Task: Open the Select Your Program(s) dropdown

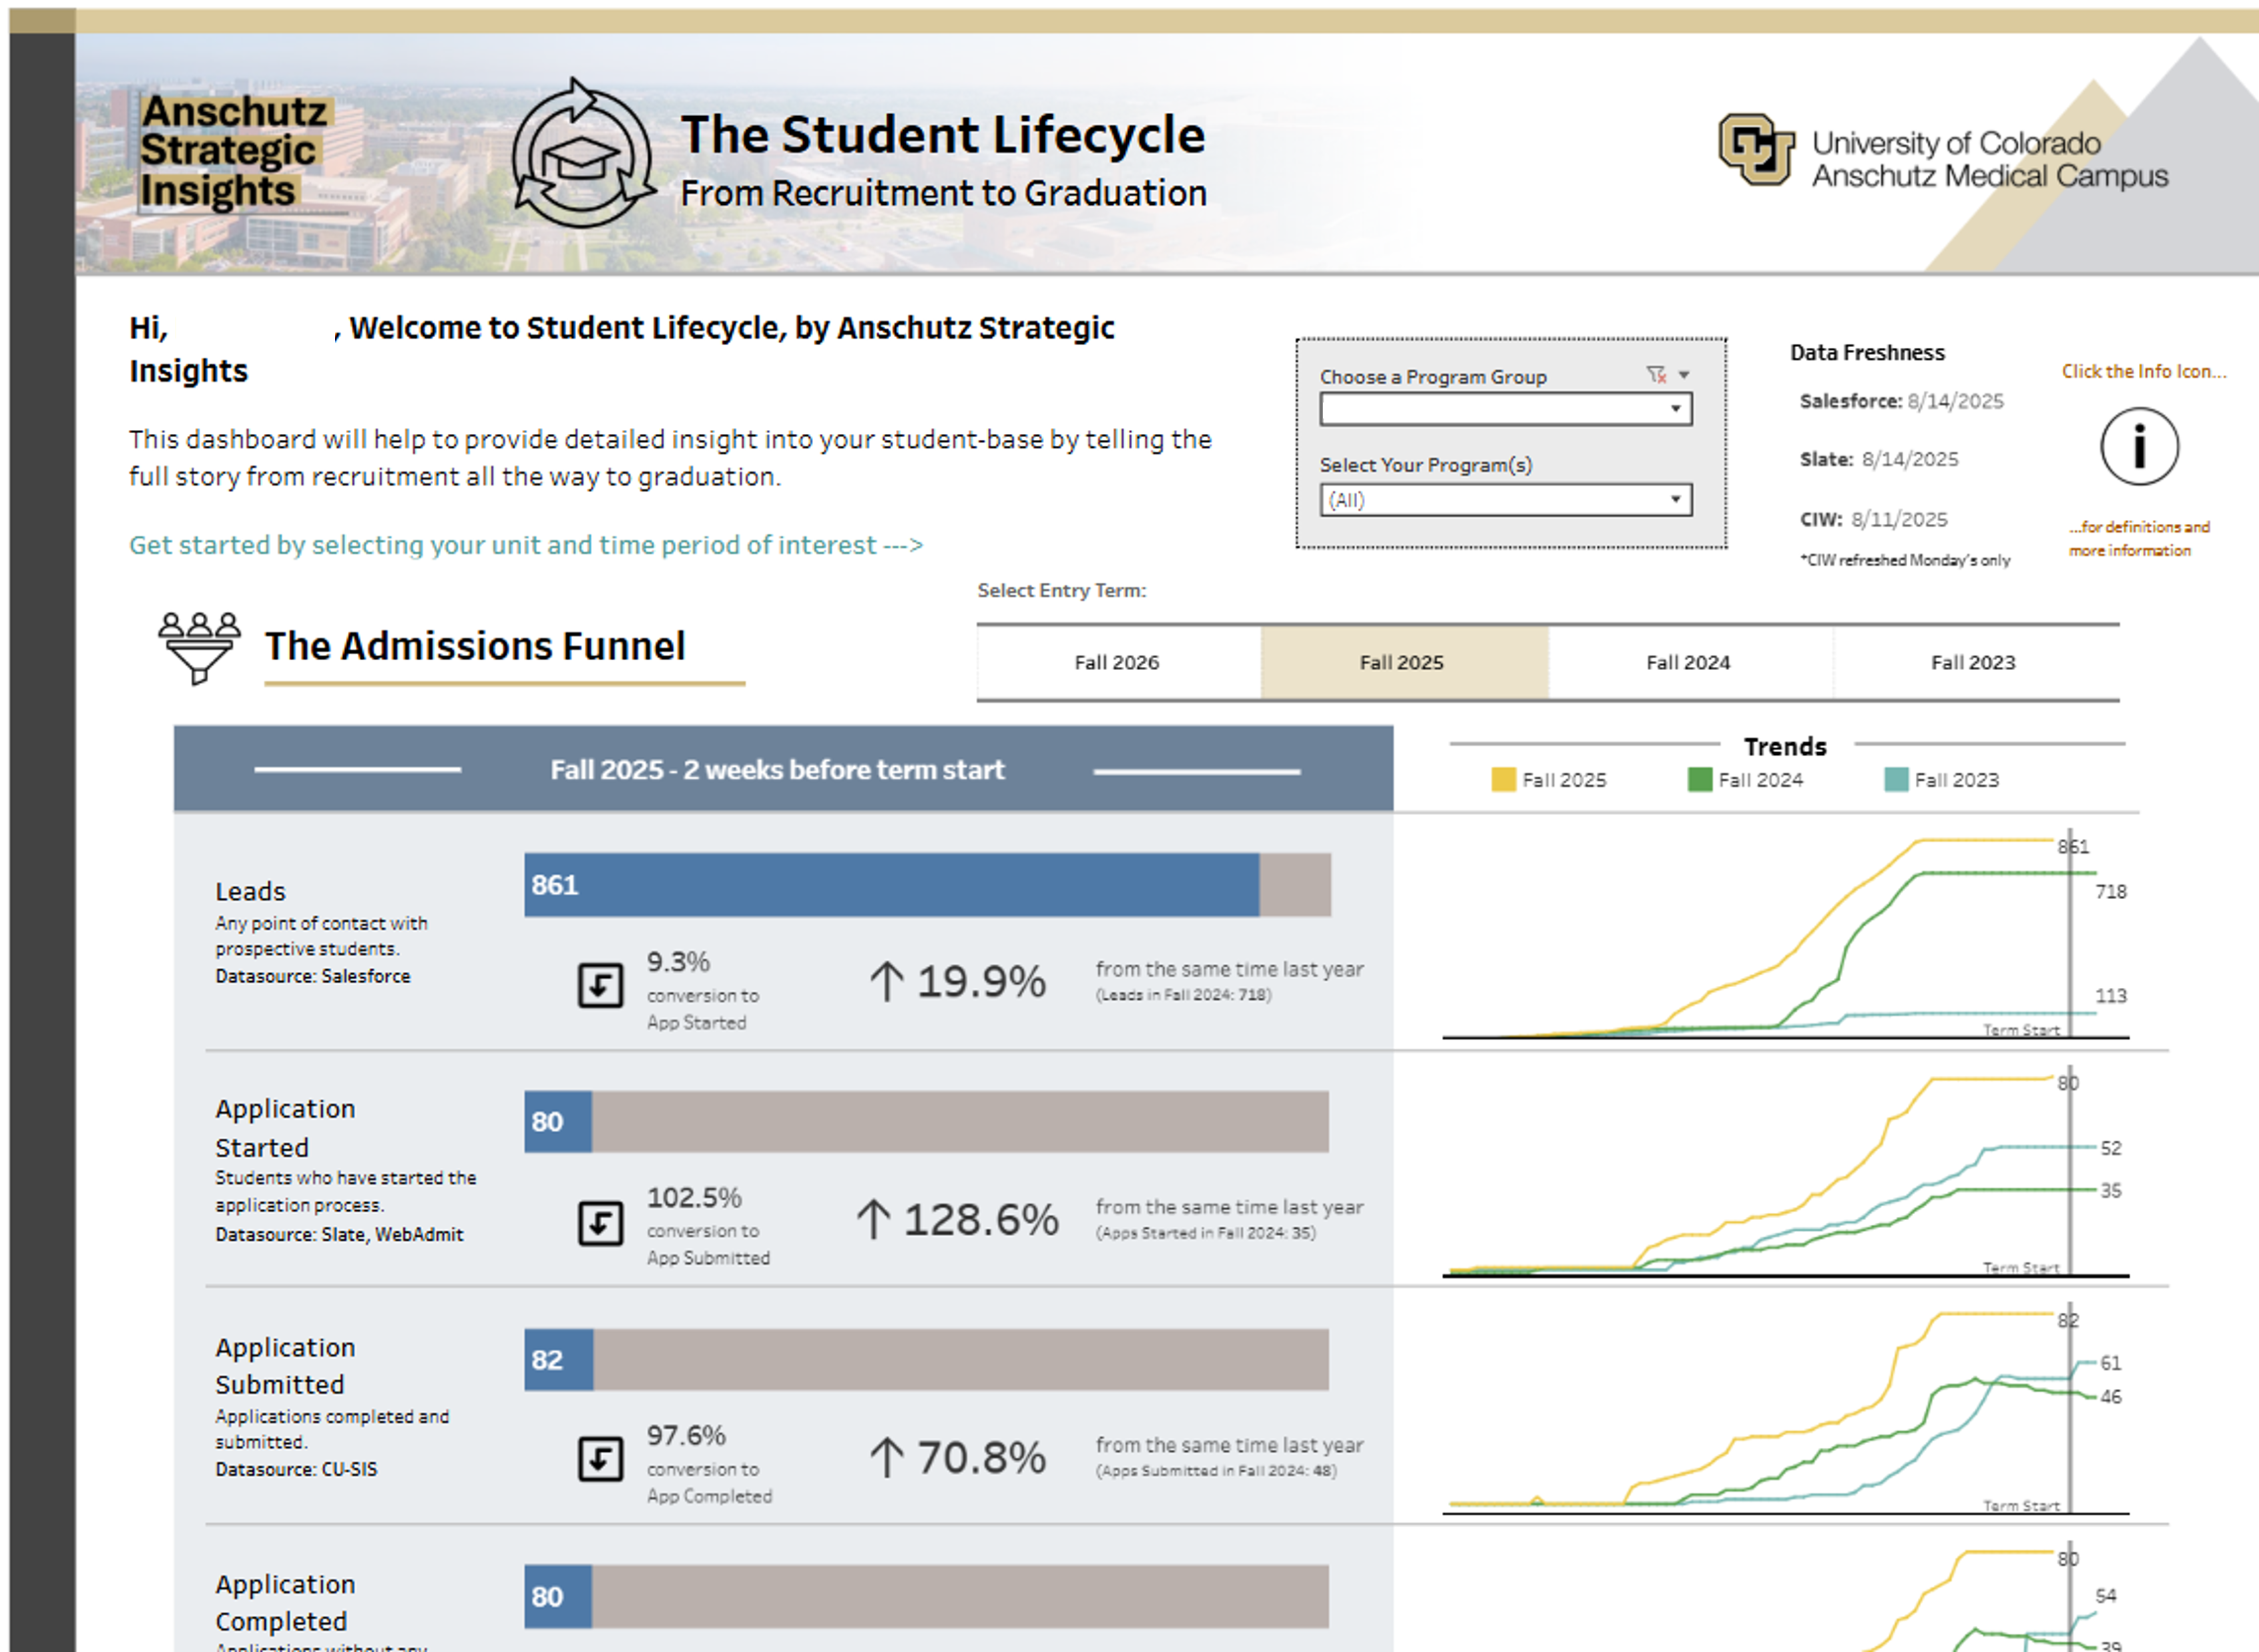Action: [1505, 500]
